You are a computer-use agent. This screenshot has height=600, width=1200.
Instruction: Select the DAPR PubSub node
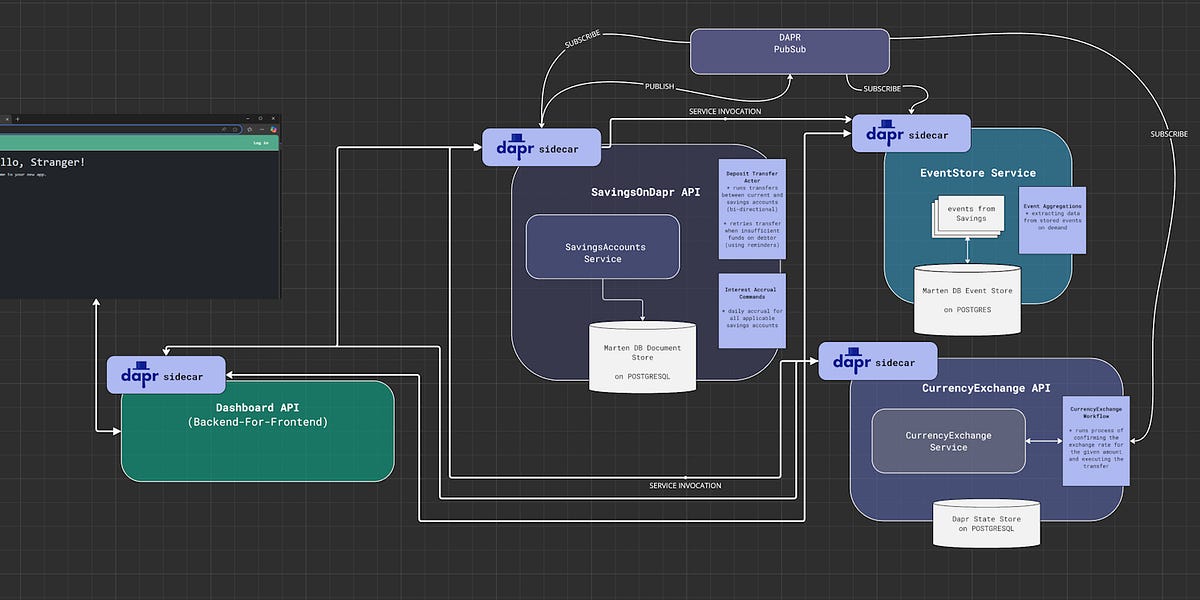pos(789,50)
